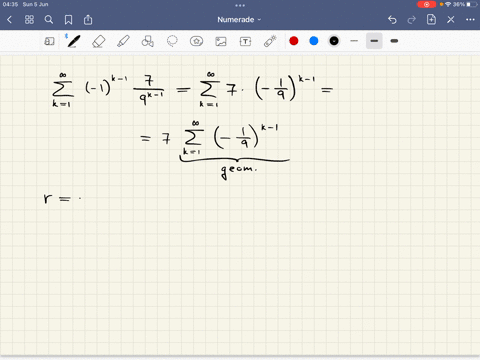Image resolution: width=480 pixels, height=360 pixels.
Task: Choose the blue pen color
Action: click(x=314, y=41)
